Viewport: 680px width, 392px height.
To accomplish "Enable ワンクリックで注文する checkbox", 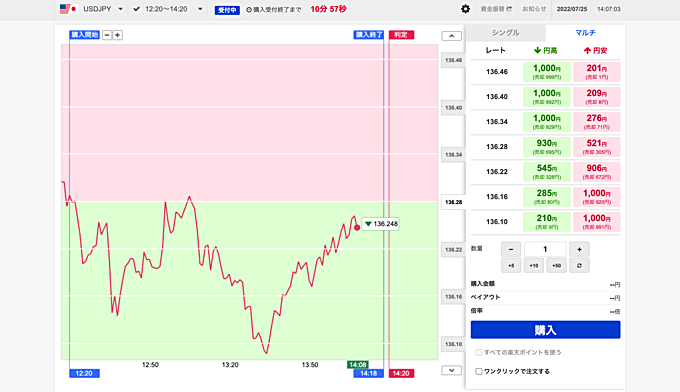I will coord(479,371).
